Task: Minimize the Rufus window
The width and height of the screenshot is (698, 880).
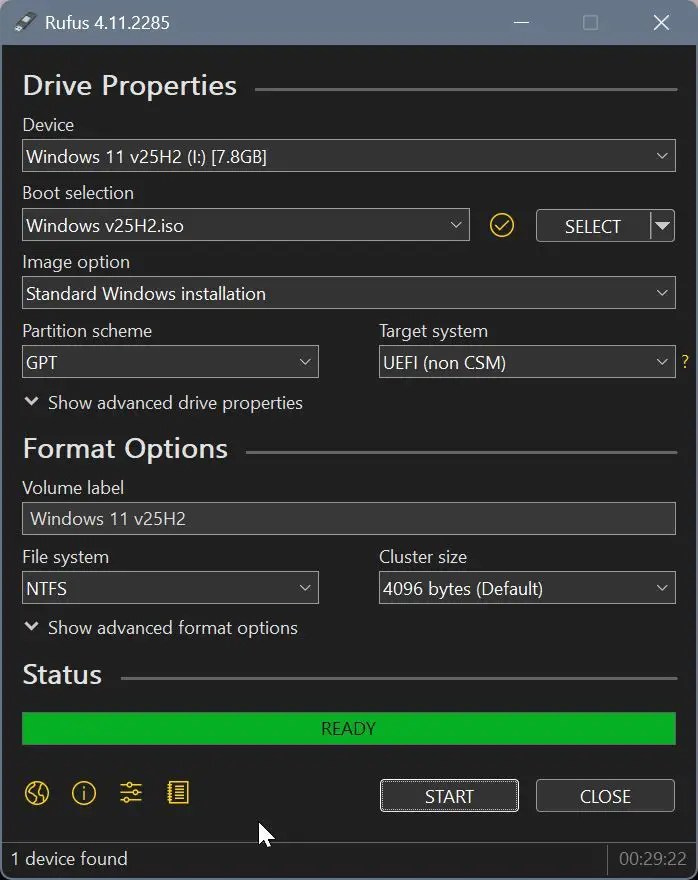Action: tap(521, 22)
